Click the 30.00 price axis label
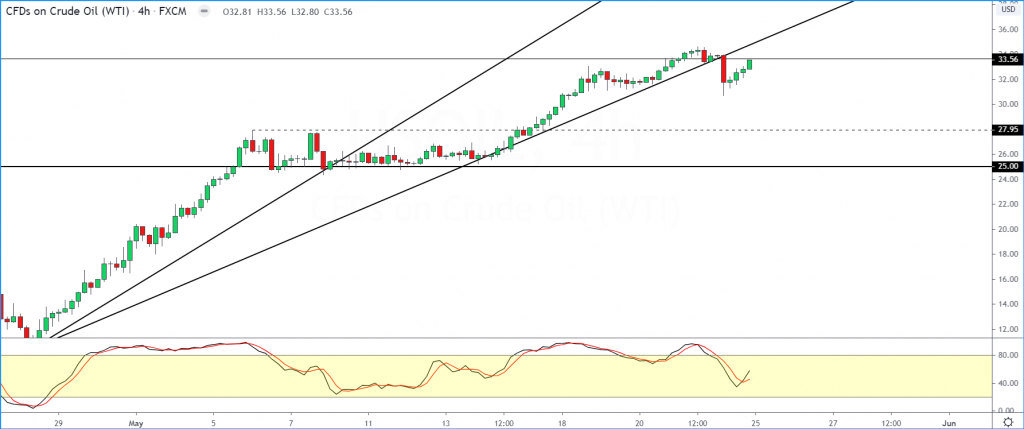1024x429 pixels. 1008,104
